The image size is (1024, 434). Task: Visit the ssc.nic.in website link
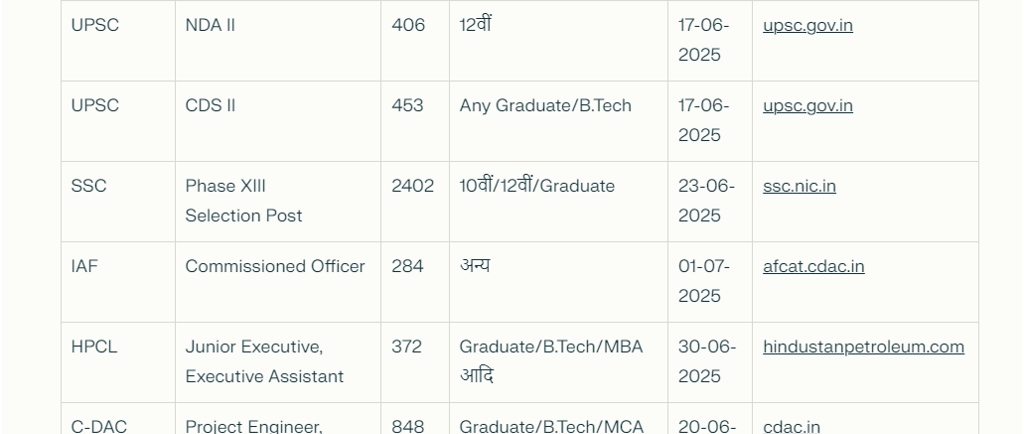click(799, 186)
